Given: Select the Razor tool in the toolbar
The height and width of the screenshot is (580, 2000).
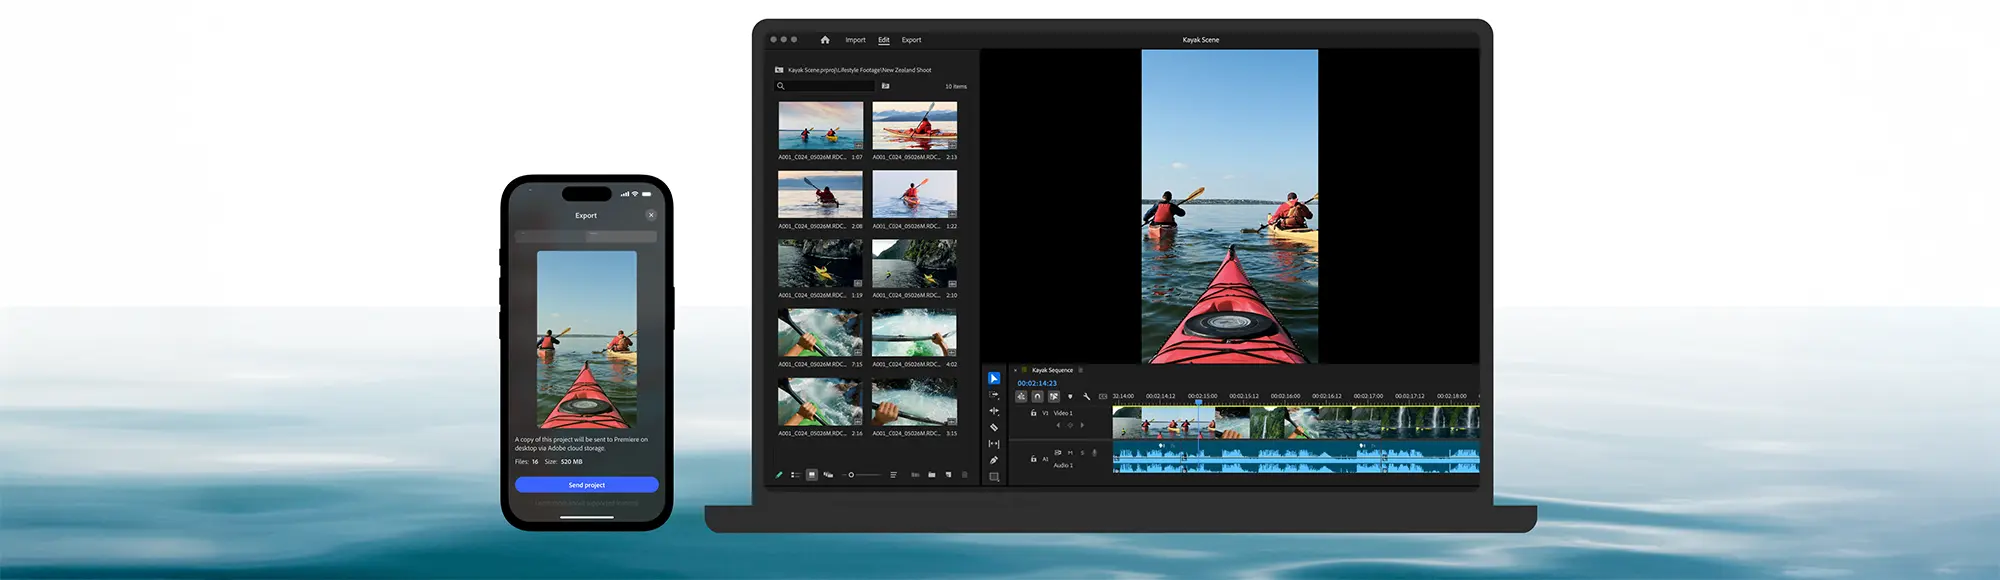Looking at the screenshot, I should click(x=994, y=427).
